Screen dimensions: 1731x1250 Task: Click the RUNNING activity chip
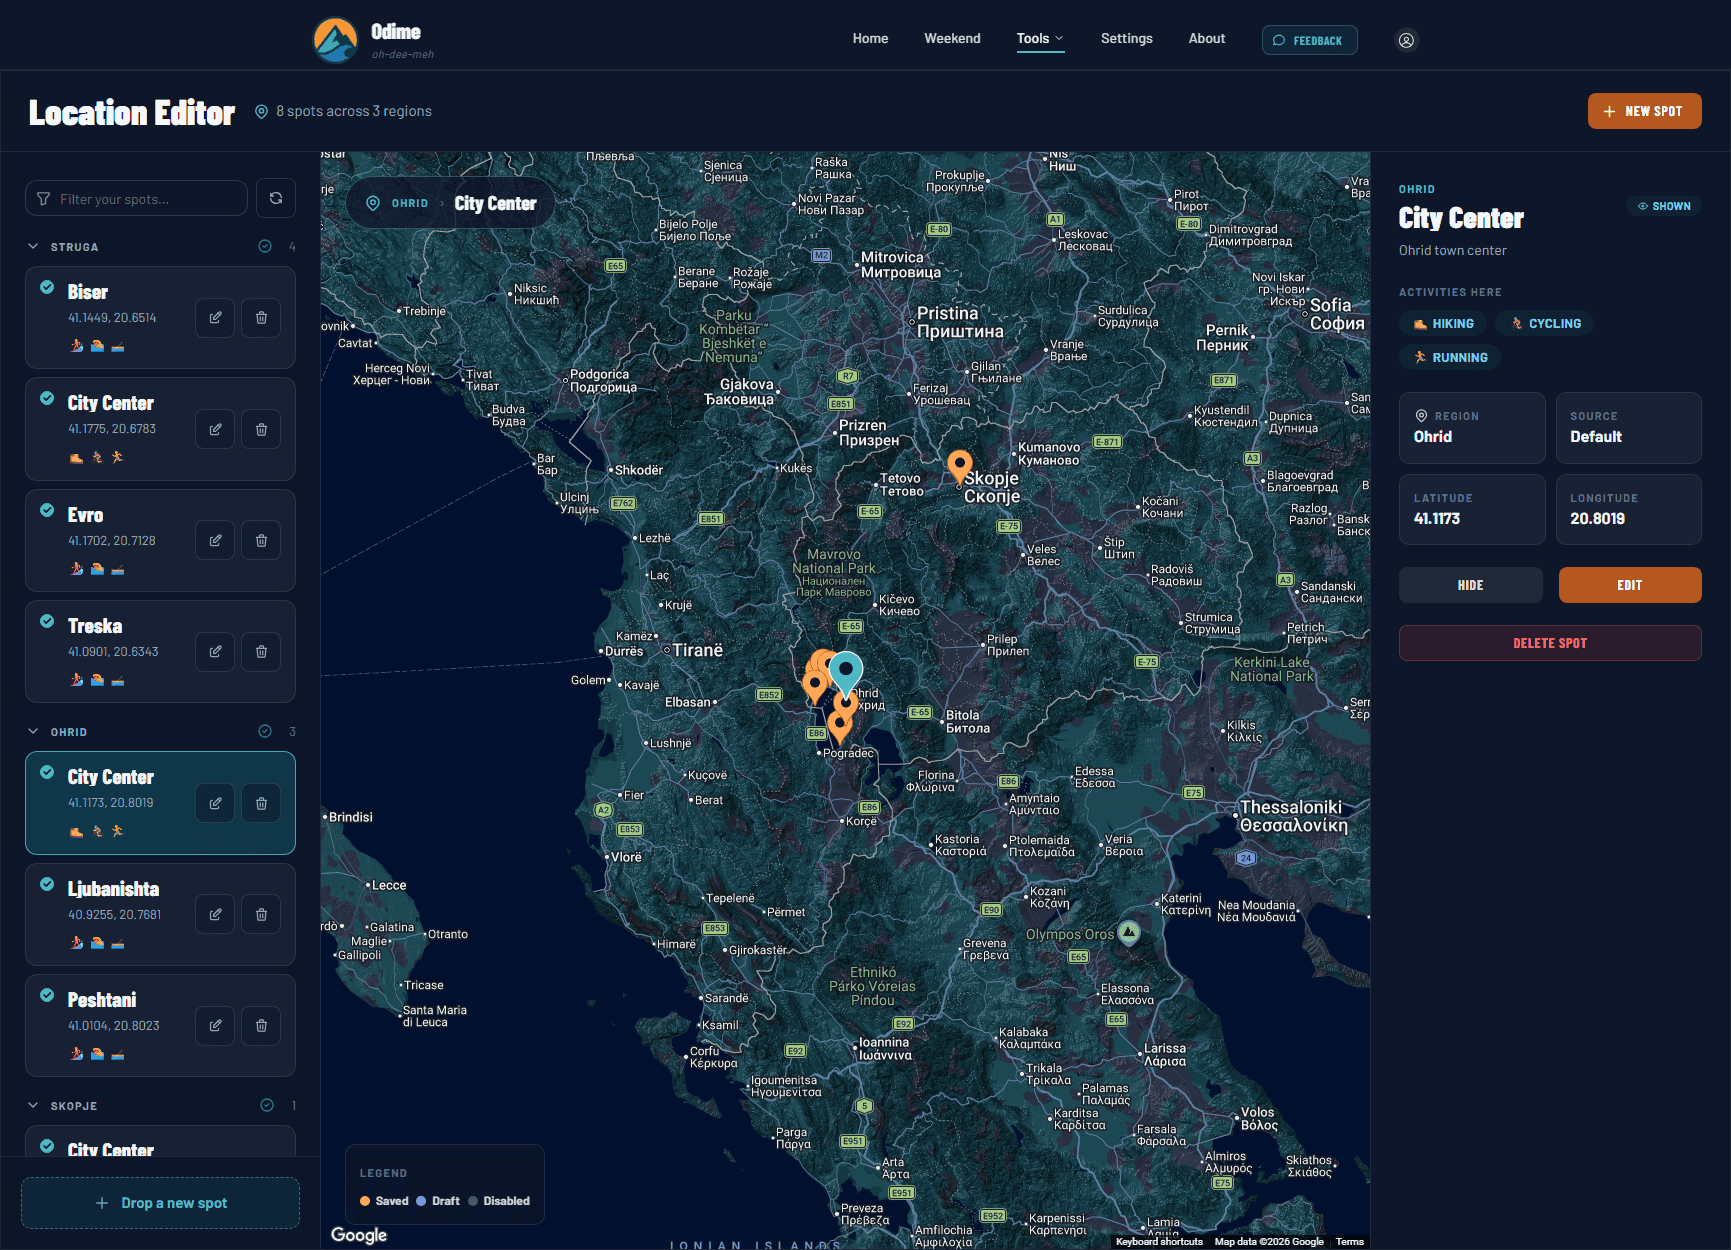(x=1450, y=357)
